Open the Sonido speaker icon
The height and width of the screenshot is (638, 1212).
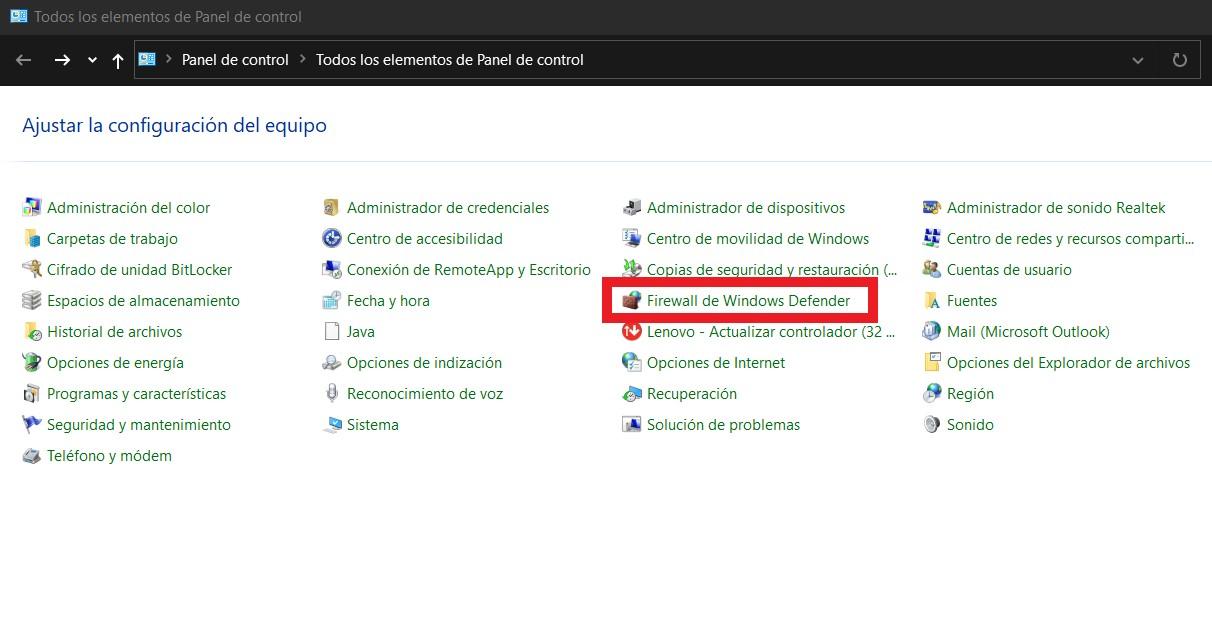[932, 425]
